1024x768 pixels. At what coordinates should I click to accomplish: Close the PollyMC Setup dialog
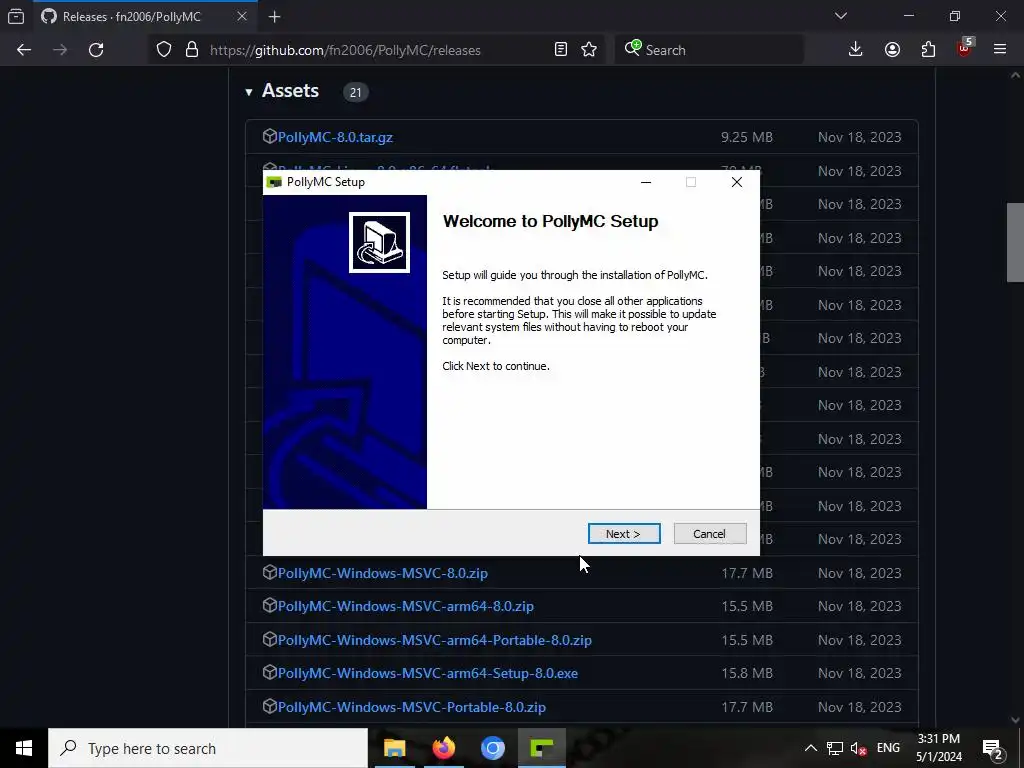click(737, 182)
